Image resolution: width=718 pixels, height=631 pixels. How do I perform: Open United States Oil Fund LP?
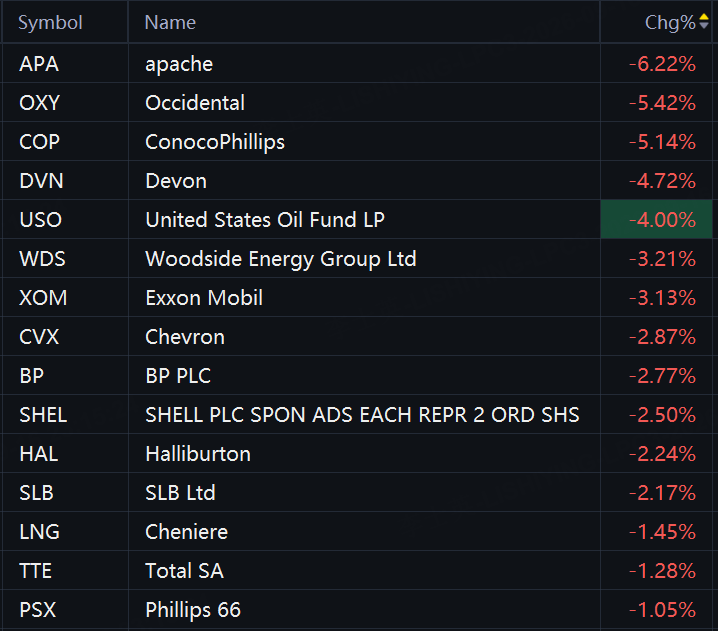click(265, 220)
